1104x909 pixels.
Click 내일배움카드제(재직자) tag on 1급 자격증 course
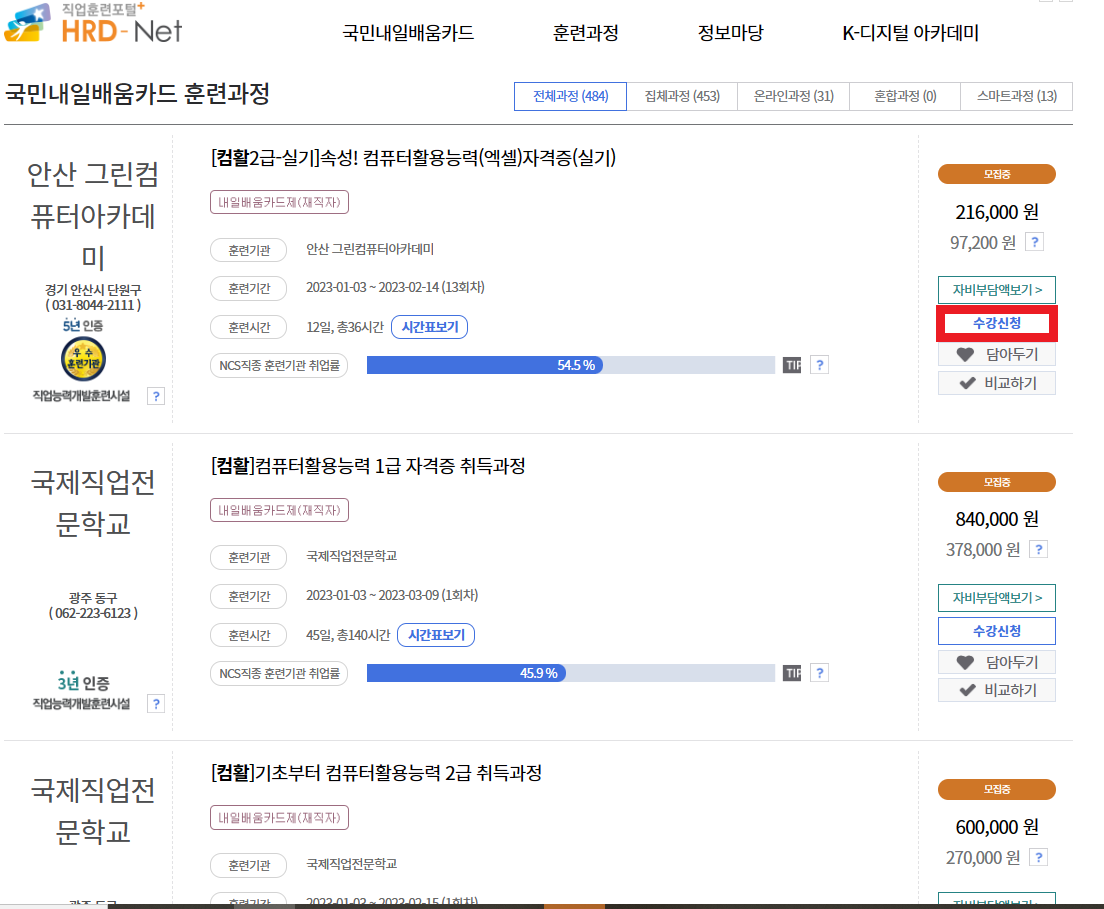click(x=280, y=510)
